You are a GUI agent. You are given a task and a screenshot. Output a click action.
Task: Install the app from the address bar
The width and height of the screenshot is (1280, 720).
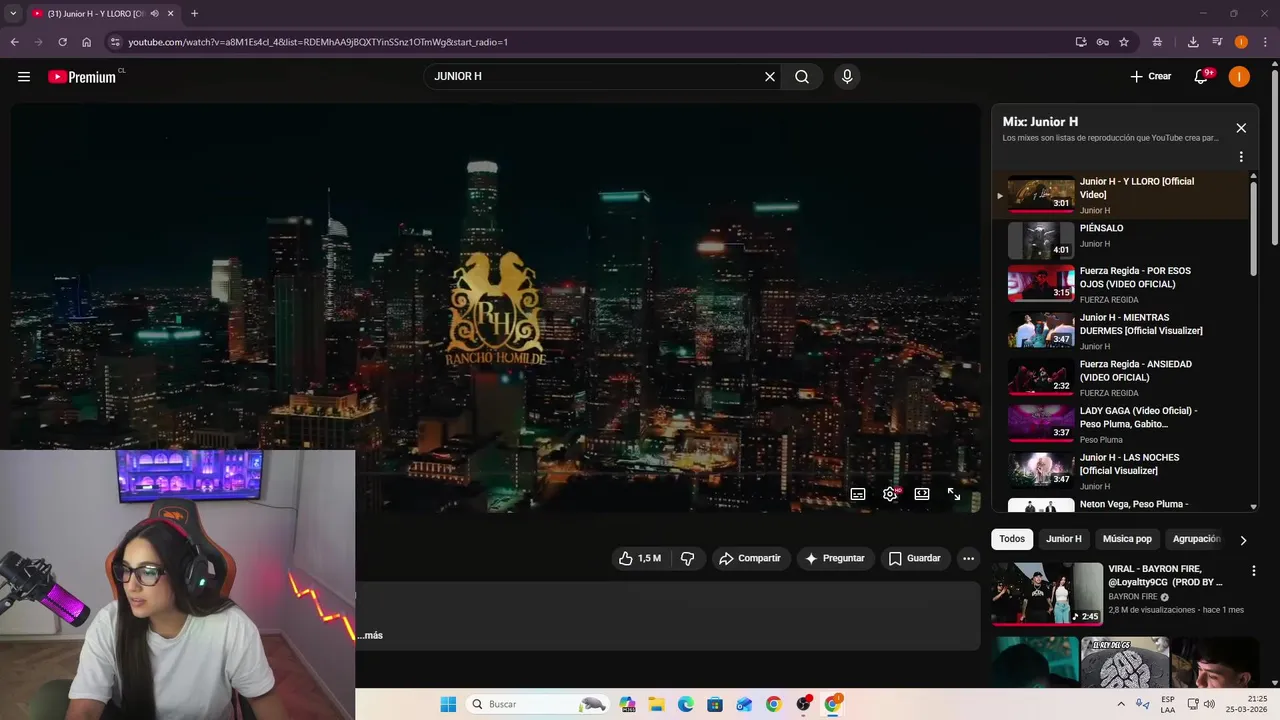[x=1081, y=42]
